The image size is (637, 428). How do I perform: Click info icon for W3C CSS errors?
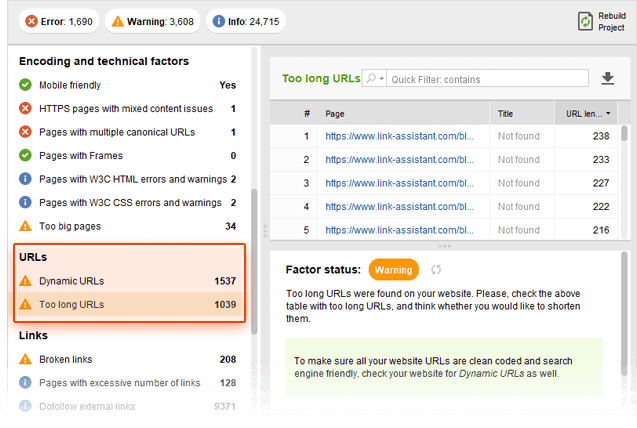(x=26, y=203)
